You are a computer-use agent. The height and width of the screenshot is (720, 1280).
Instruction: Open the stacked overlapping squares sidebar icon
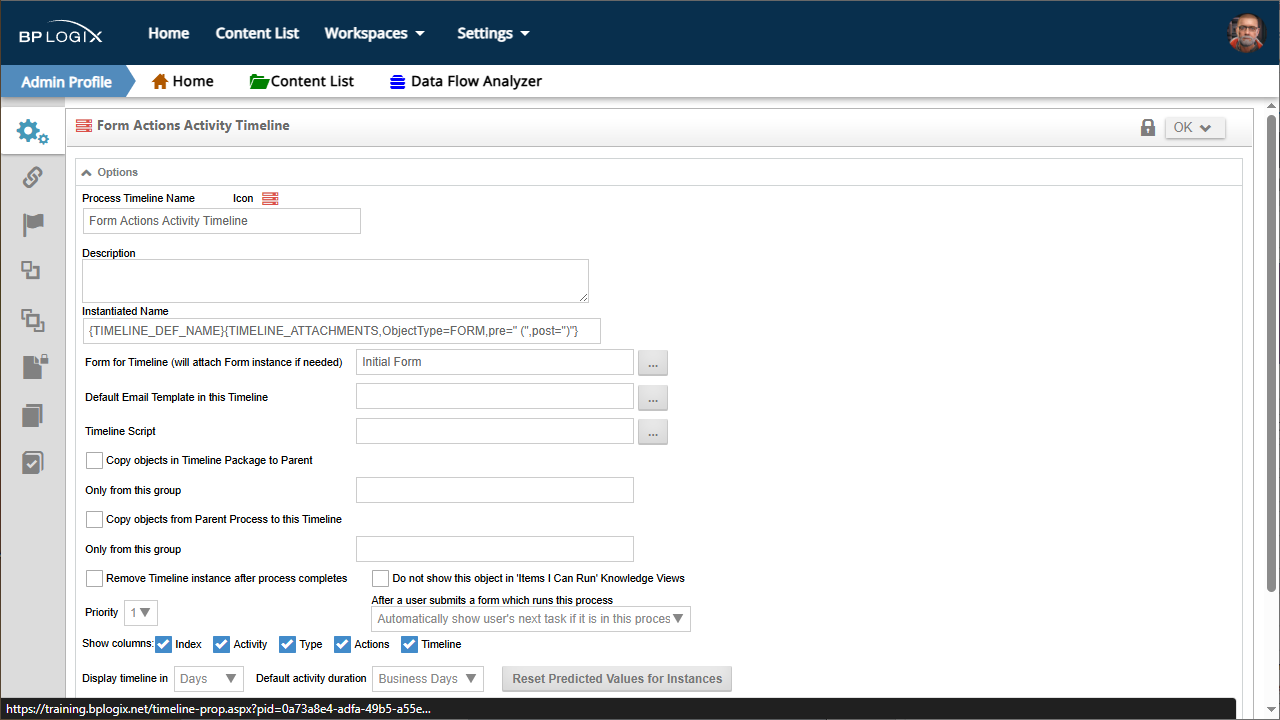[33, 320]
